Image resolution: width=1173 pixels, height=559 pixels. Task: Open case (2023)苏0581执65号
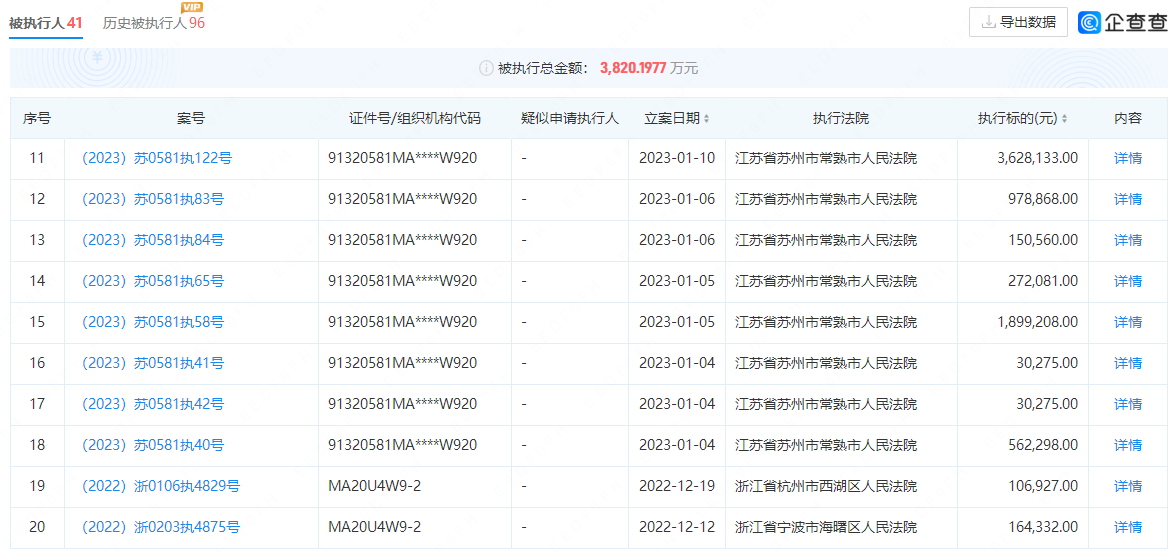click(152, 281)
